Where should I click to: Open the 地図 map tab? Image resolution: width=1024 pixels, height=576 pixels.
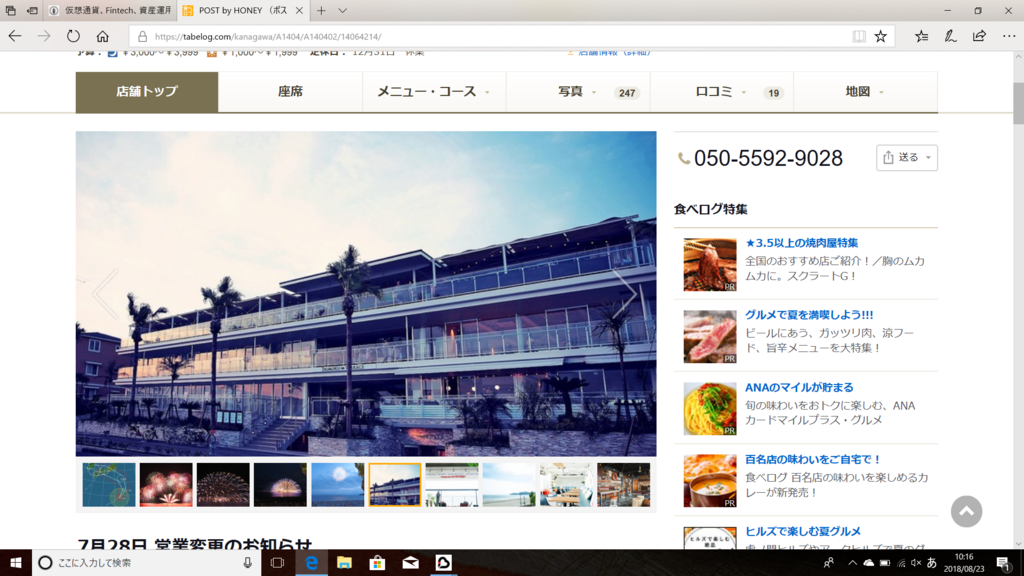(x=865, y=92)
